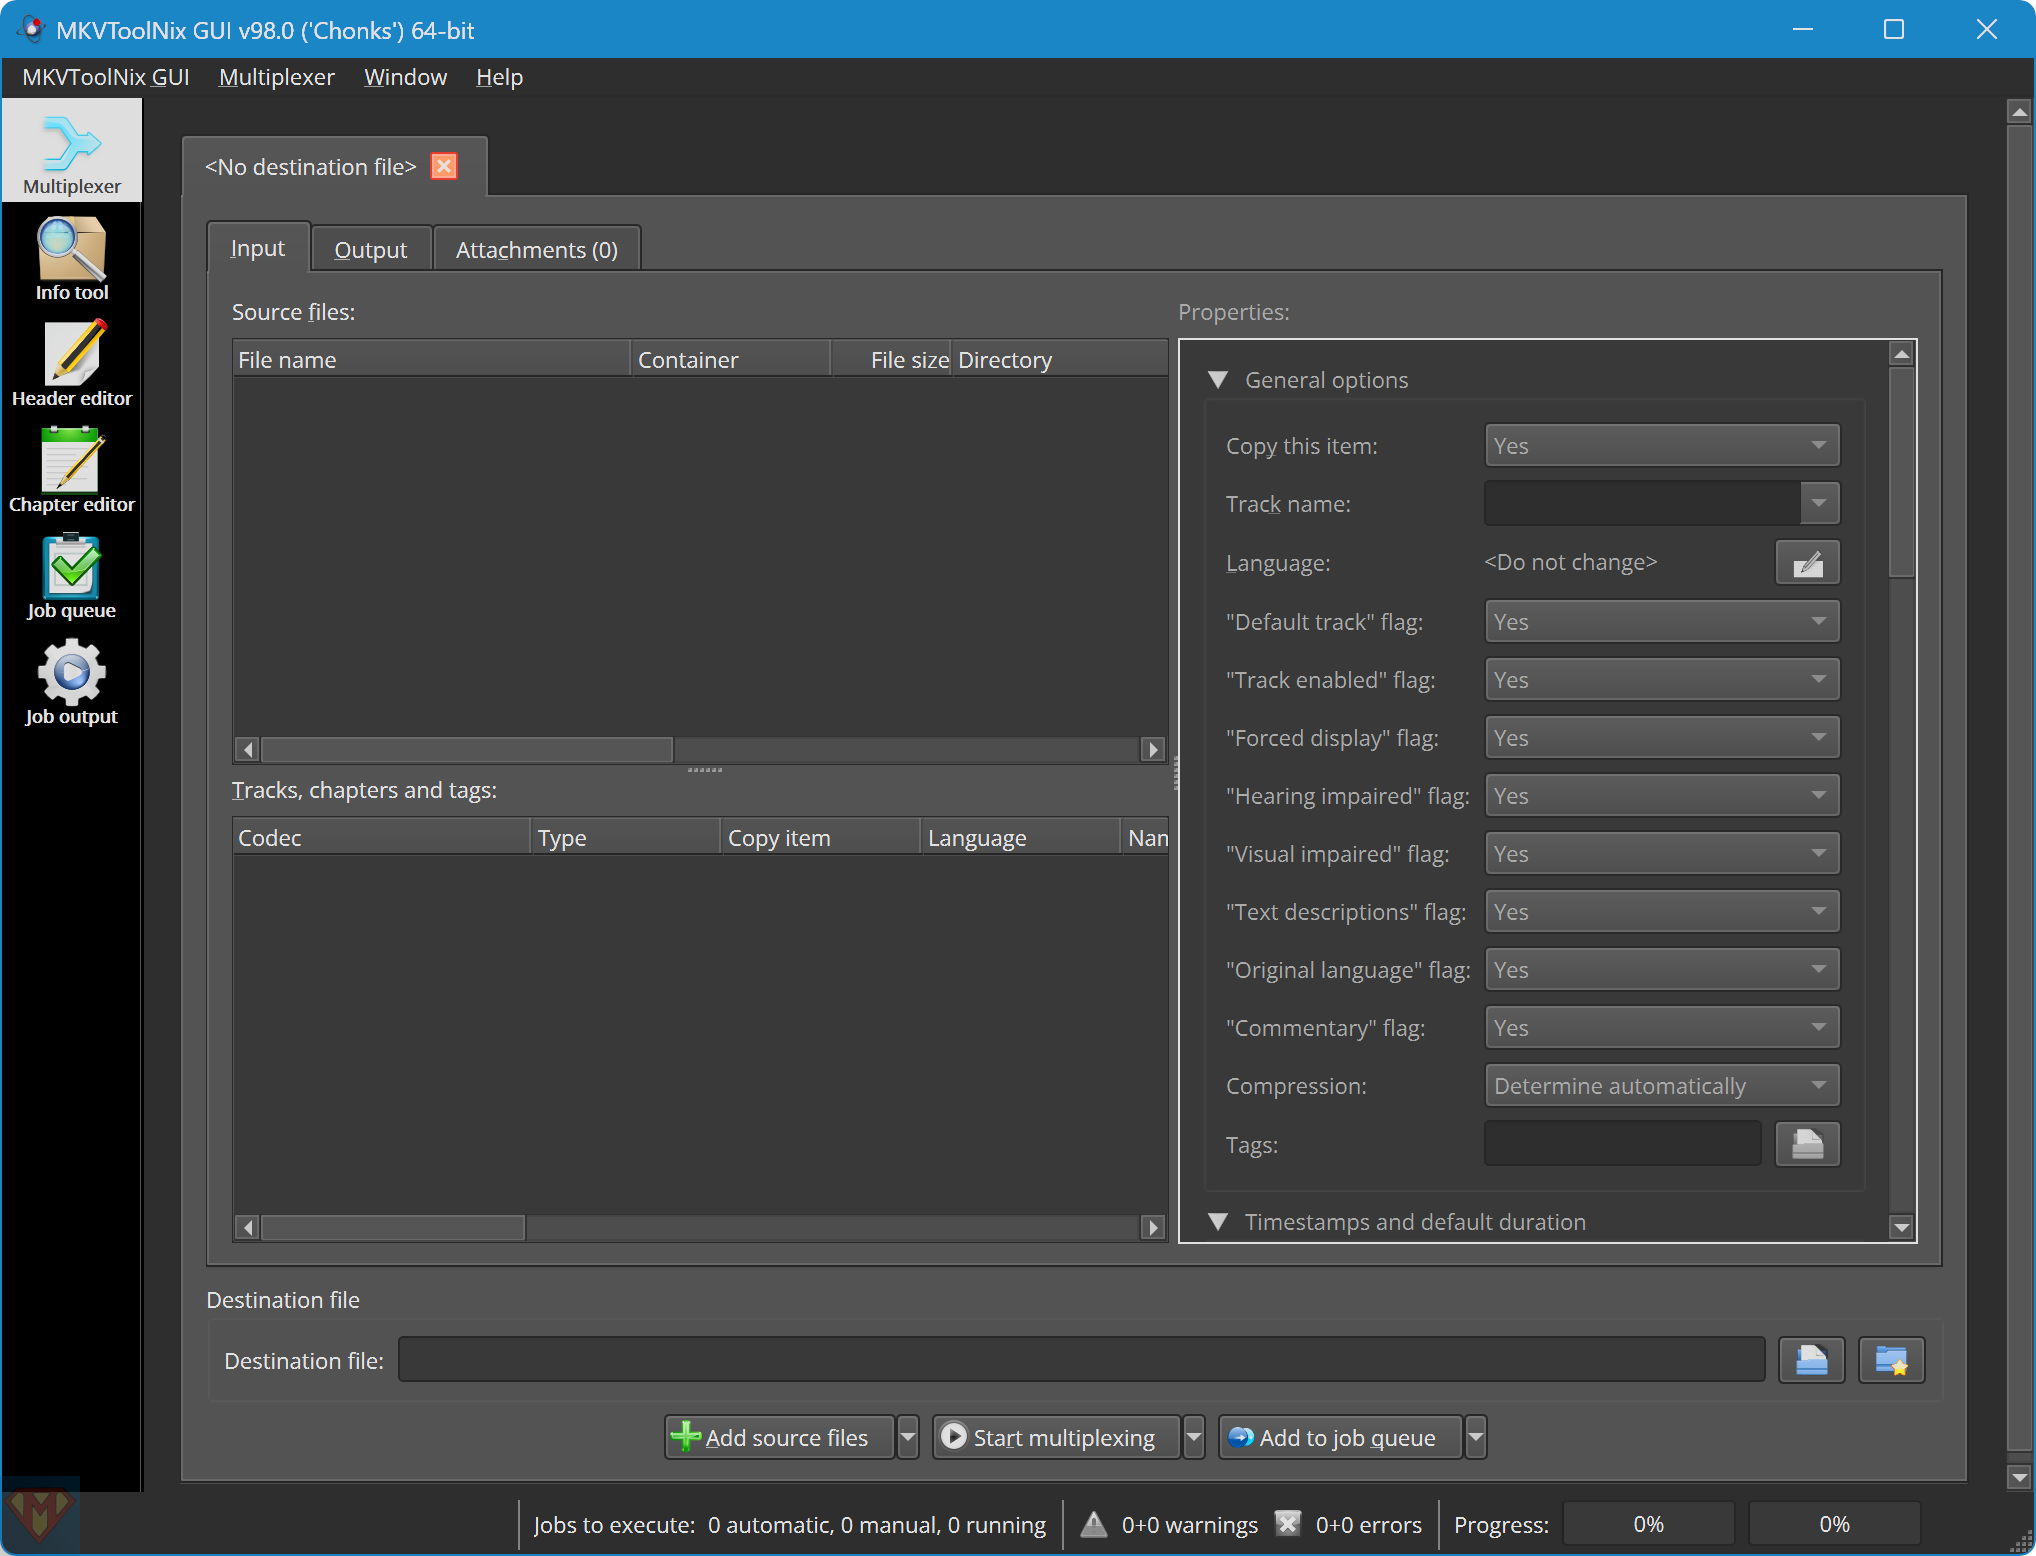Switch to the Output tab
This screenshot has width=2036, height=1556.
pos(370,248)
